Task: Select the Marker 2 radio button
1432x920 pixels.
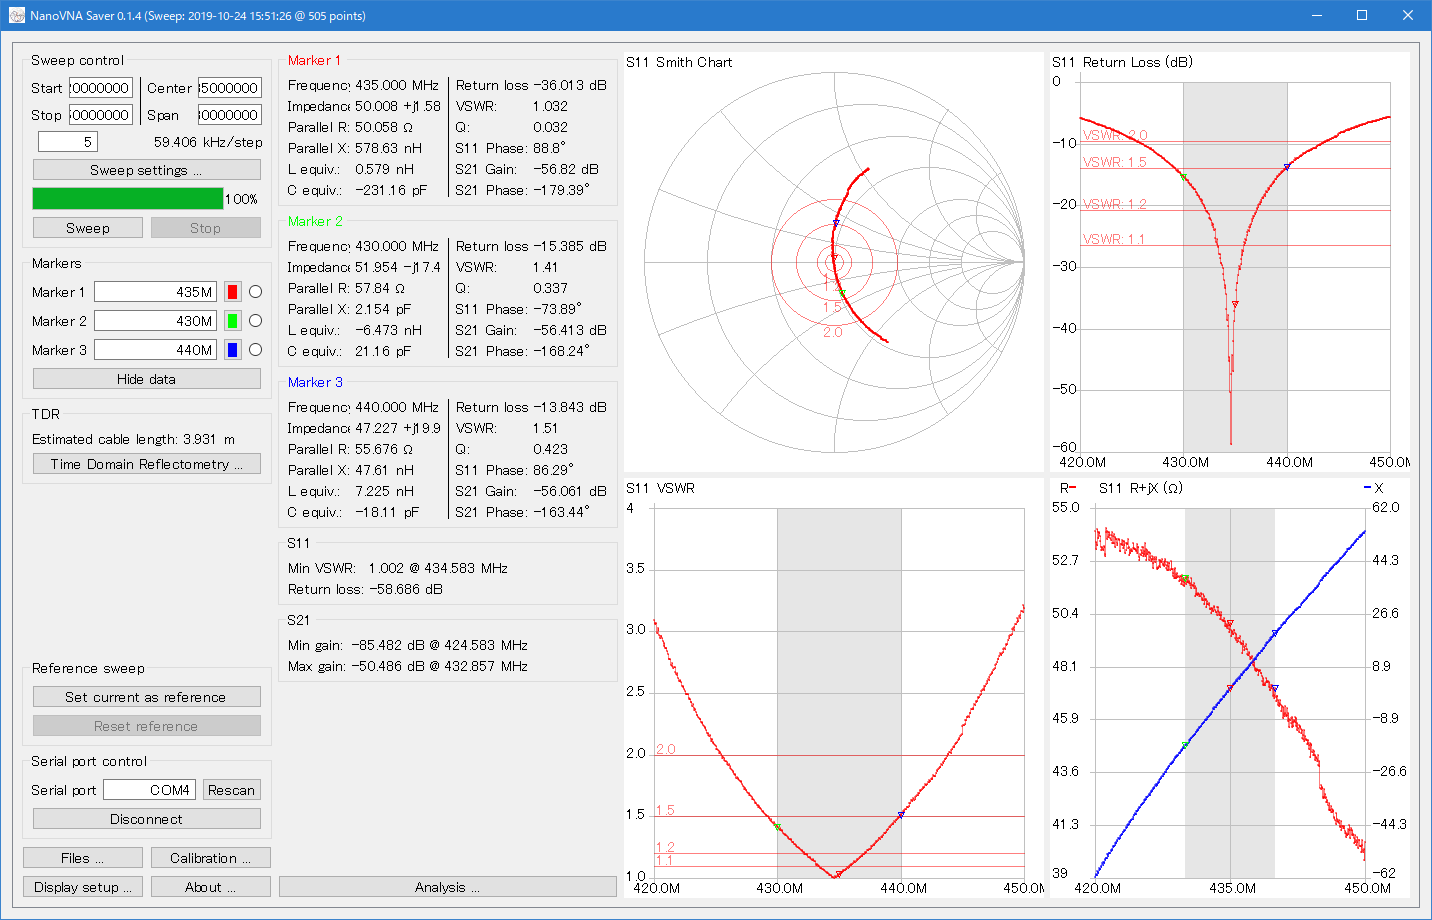Action: tap(255, 321)
